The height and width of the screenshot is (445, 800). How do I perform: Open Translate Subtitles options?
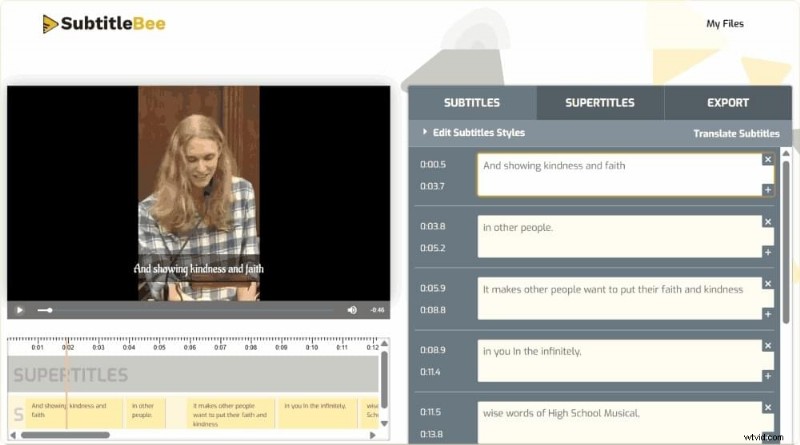pos(736,133)
